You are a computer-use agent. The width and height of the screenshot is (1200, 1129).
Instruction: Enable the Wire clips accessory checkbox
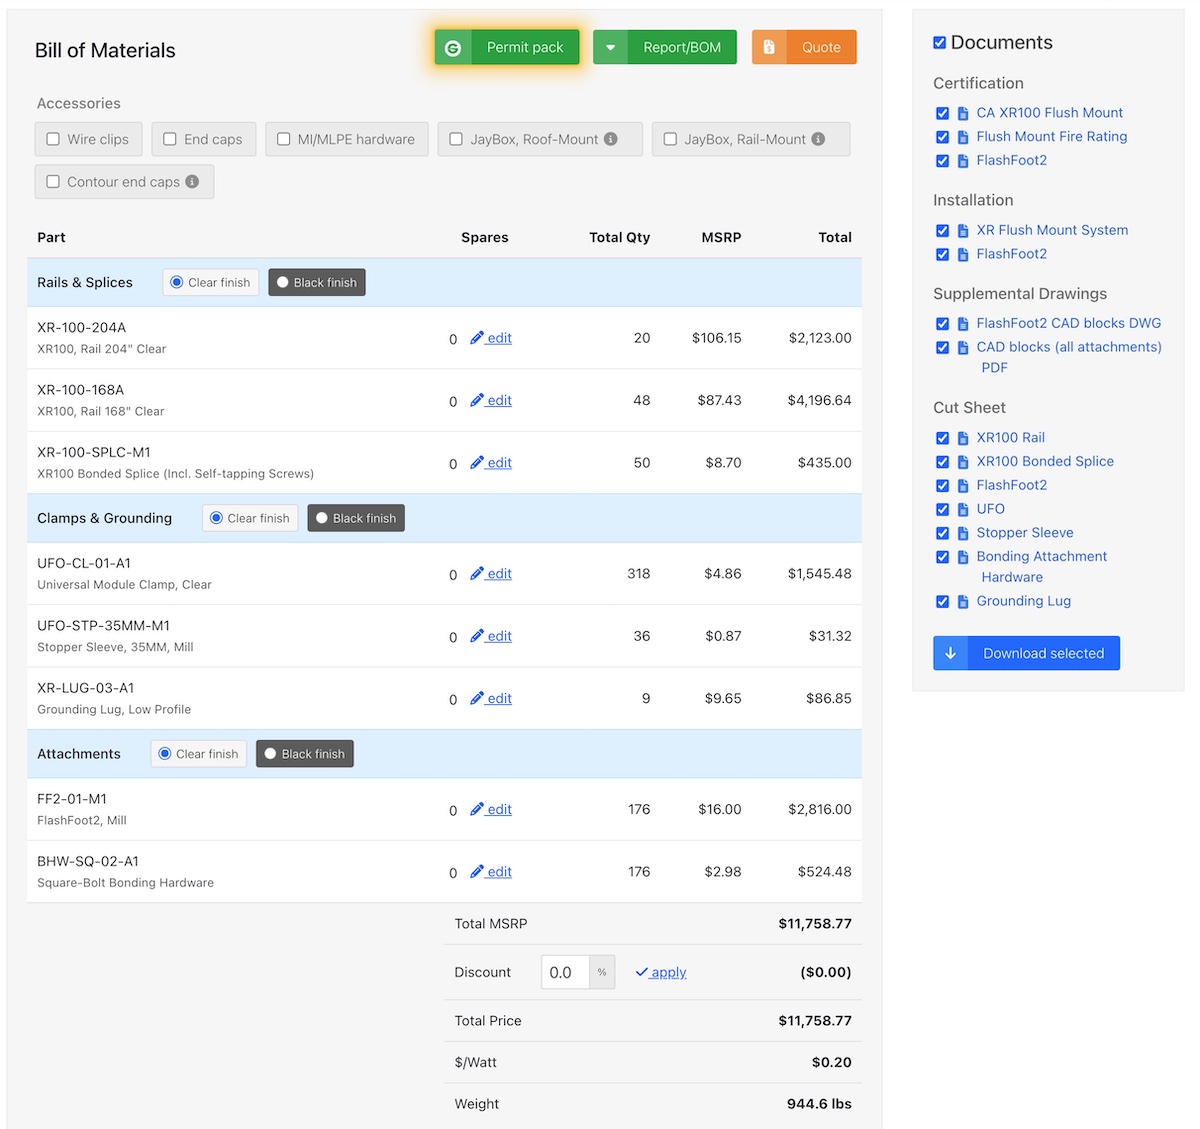tap(54, 140)
